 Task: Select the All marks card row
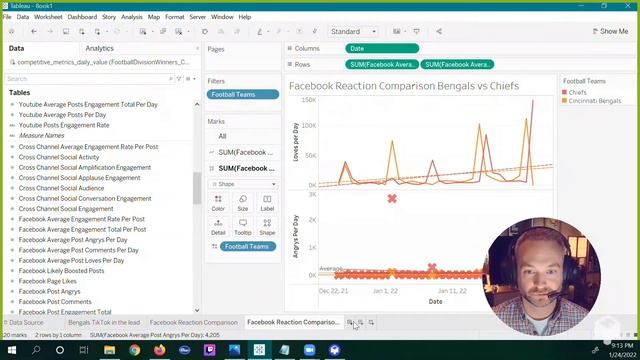pos(243,136)
